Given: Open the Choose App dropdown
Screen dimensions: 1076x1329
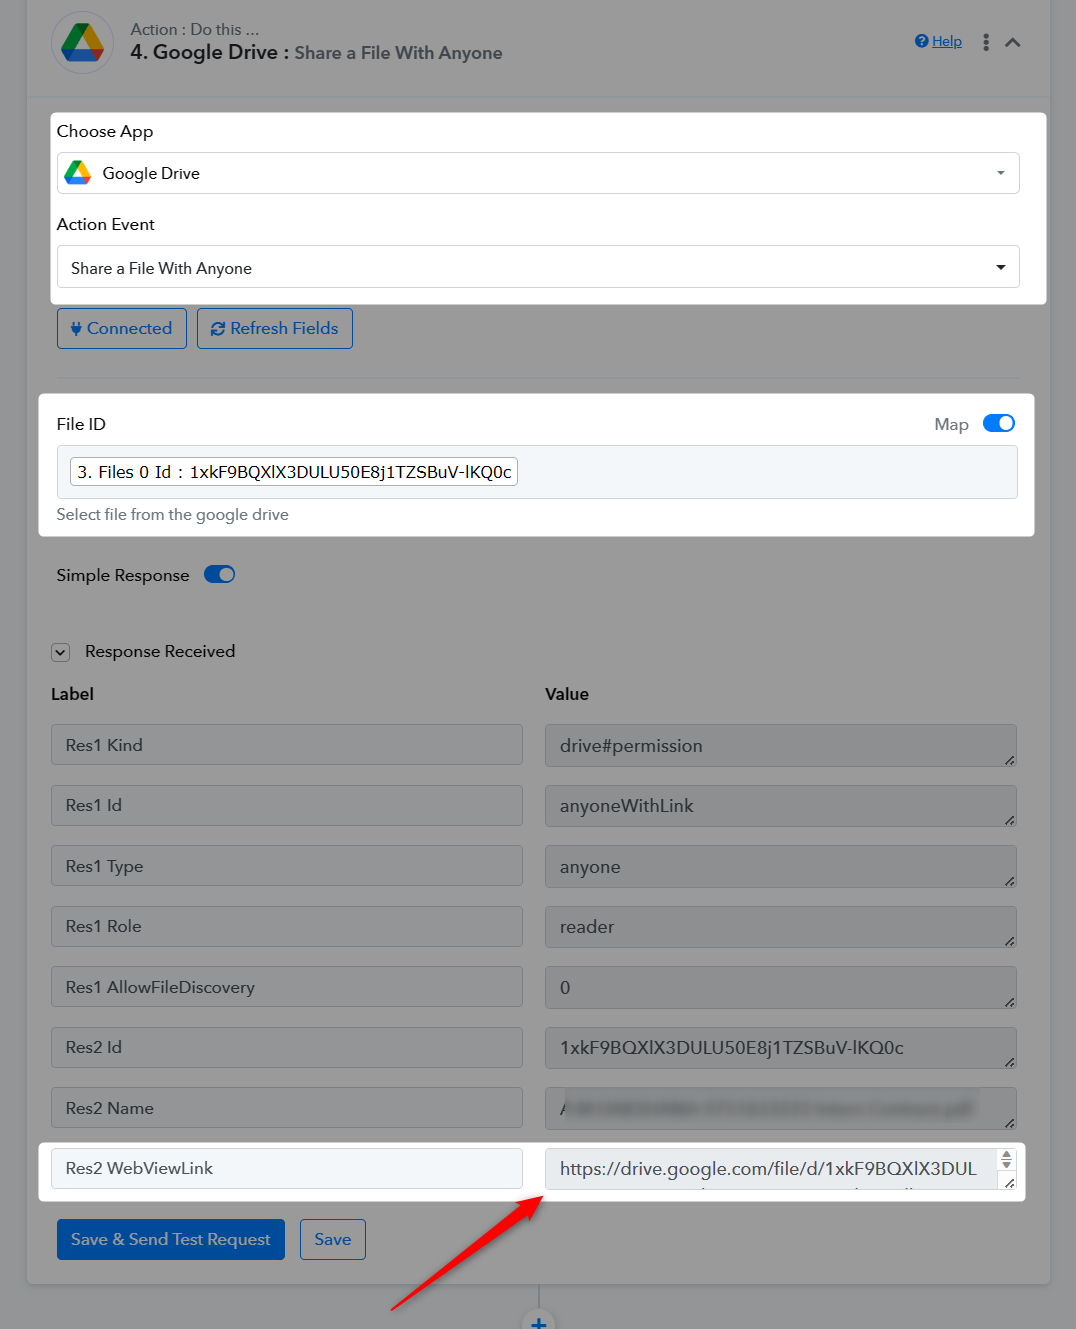Looking at the screenshot, I should click(538, 173).
